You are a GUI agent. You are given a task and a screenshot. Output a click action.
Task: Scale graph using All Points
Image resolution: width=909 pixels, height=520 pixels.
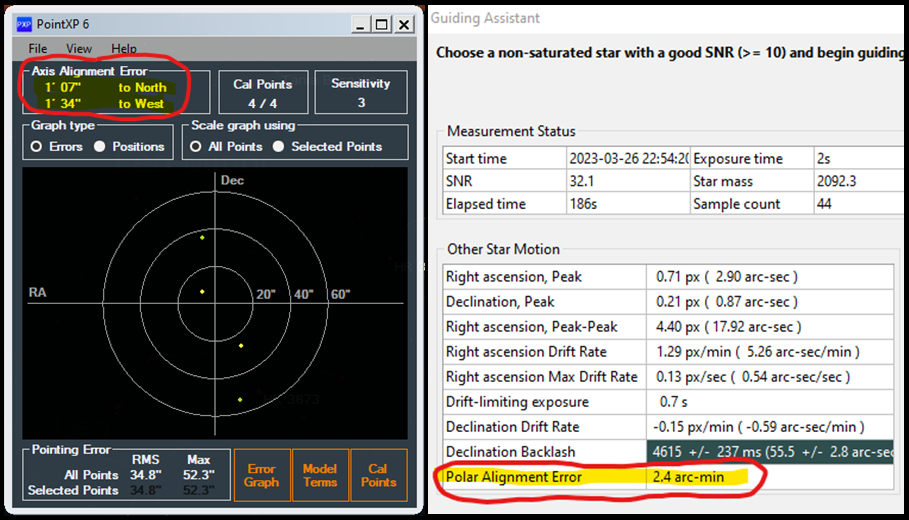pos(196,147)
